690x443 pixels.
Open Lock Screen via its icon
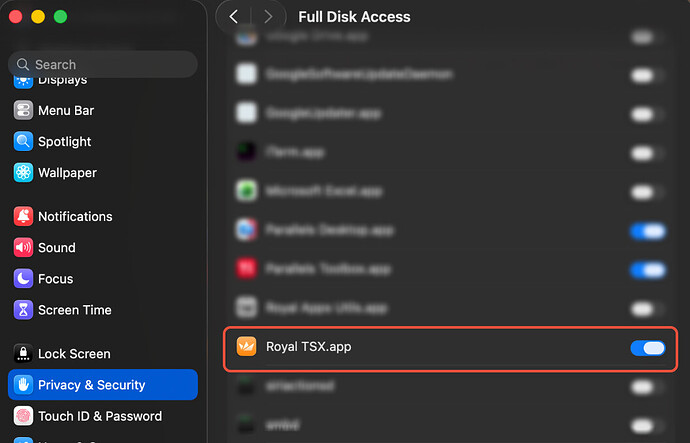point(23,354)
